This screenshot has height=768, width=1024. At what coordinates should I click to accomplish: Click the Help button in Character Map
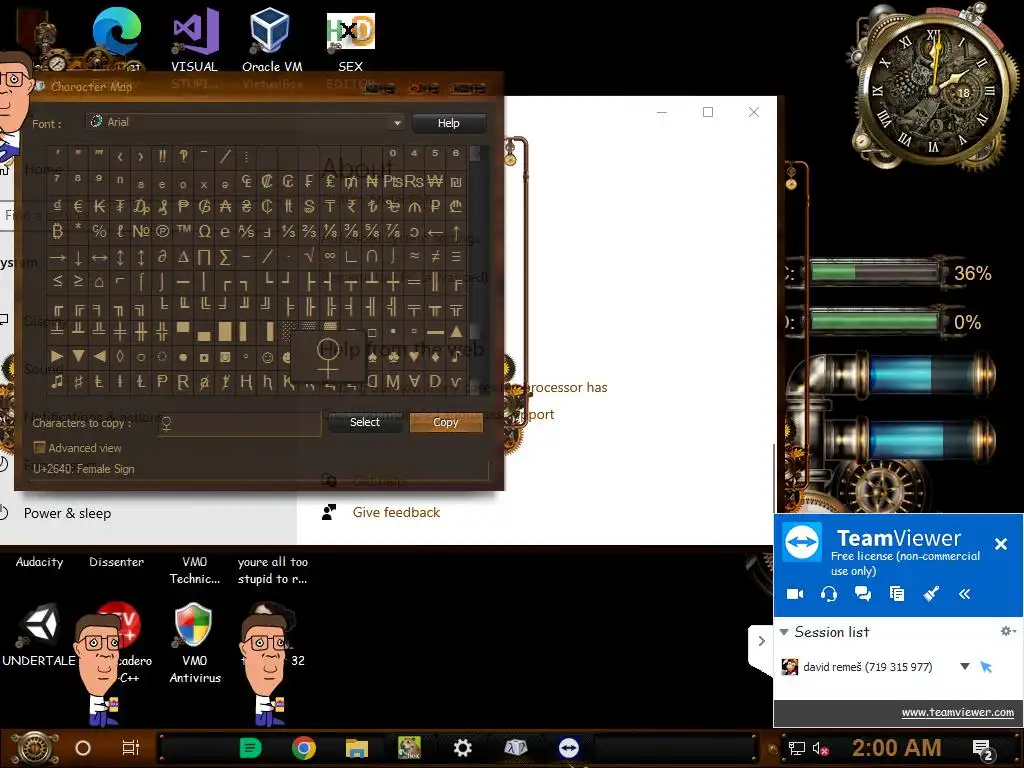coord(449,123)
